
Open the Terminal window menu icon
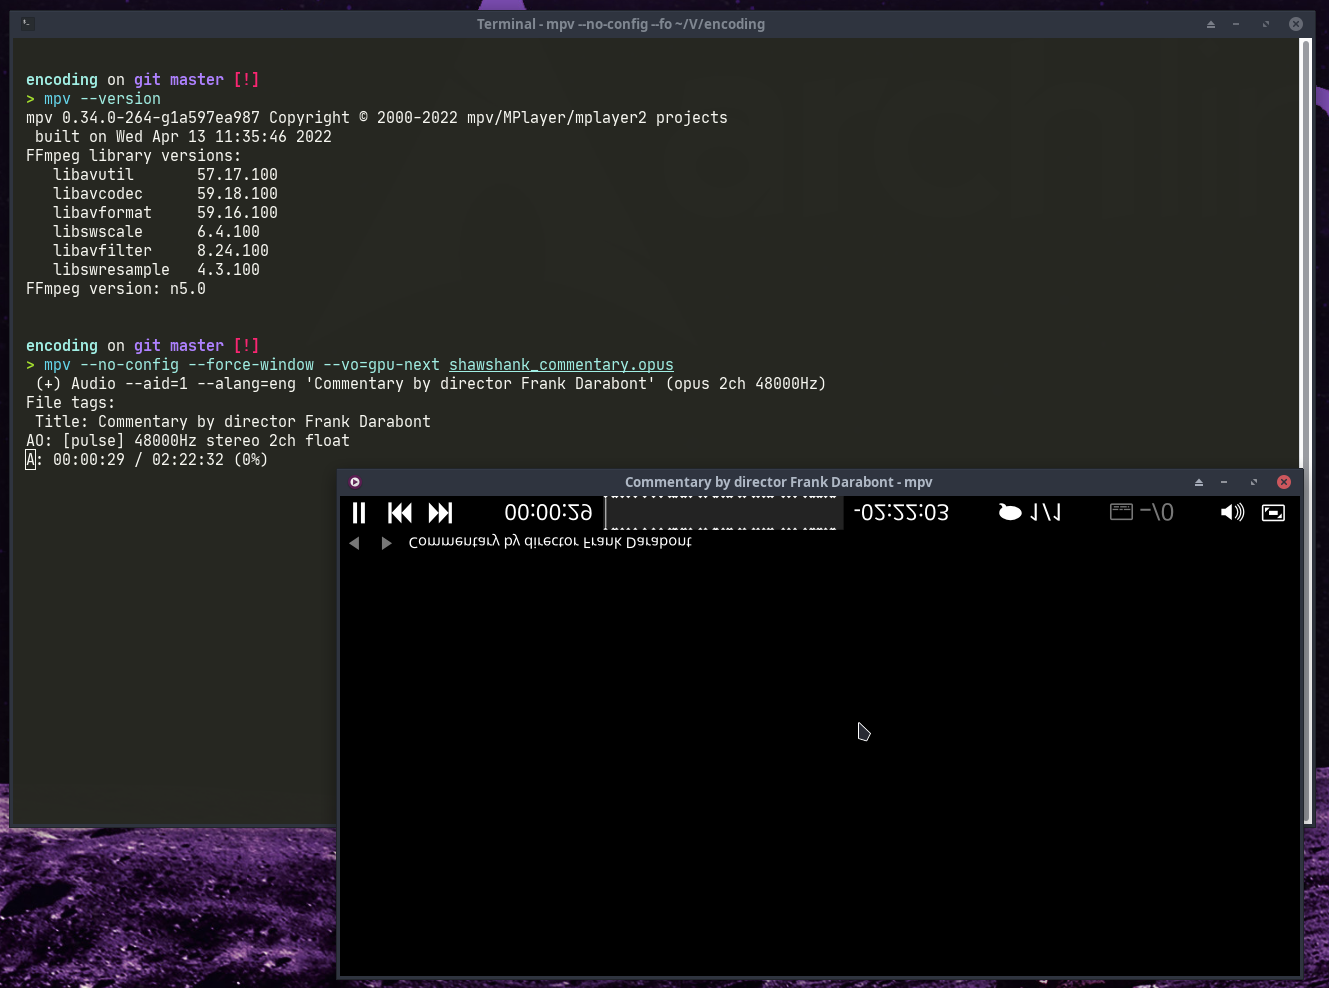[26, 23]
